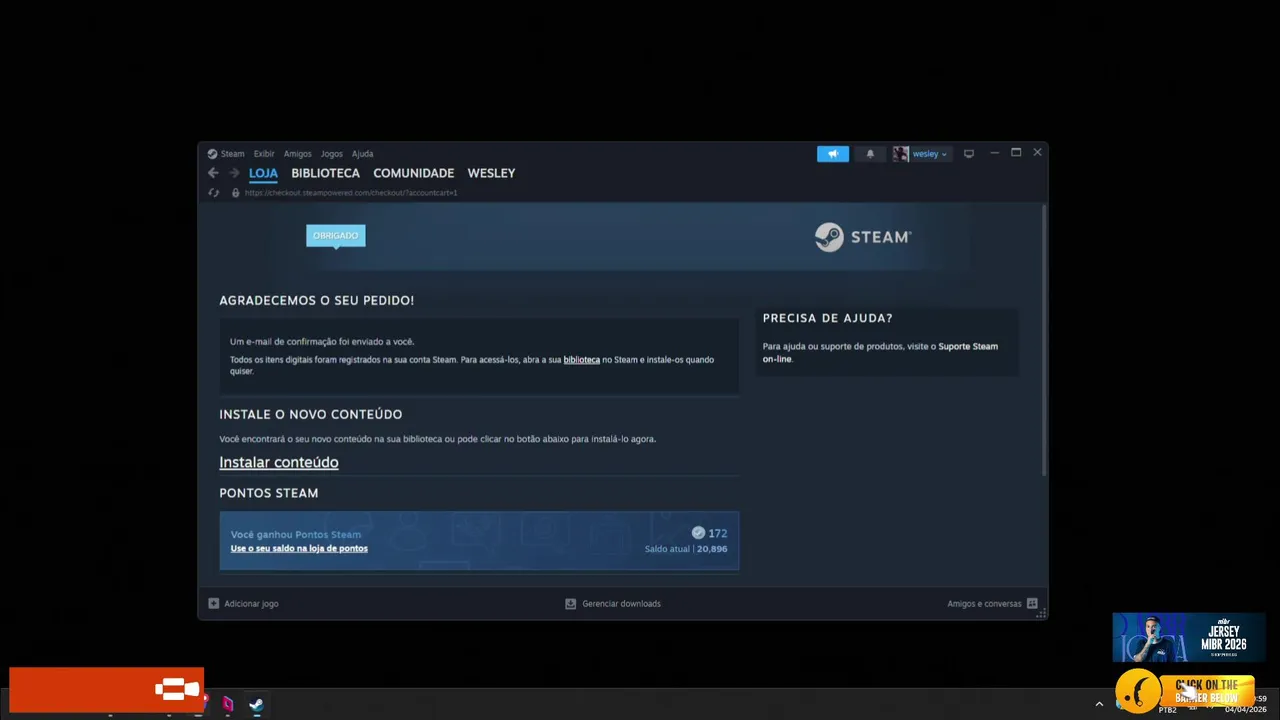Image resolution: width=1280 pixels, height=720 pixels.
Task: Reload the checkout page
Action: [x=214, y=193]
